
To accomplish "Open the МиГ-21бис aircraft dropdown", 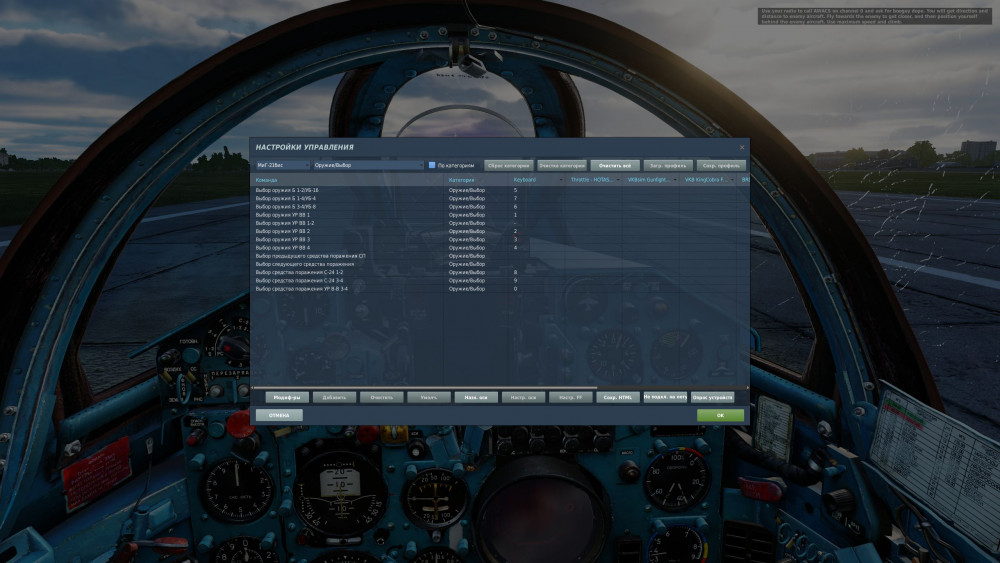I will click(282, 165).
